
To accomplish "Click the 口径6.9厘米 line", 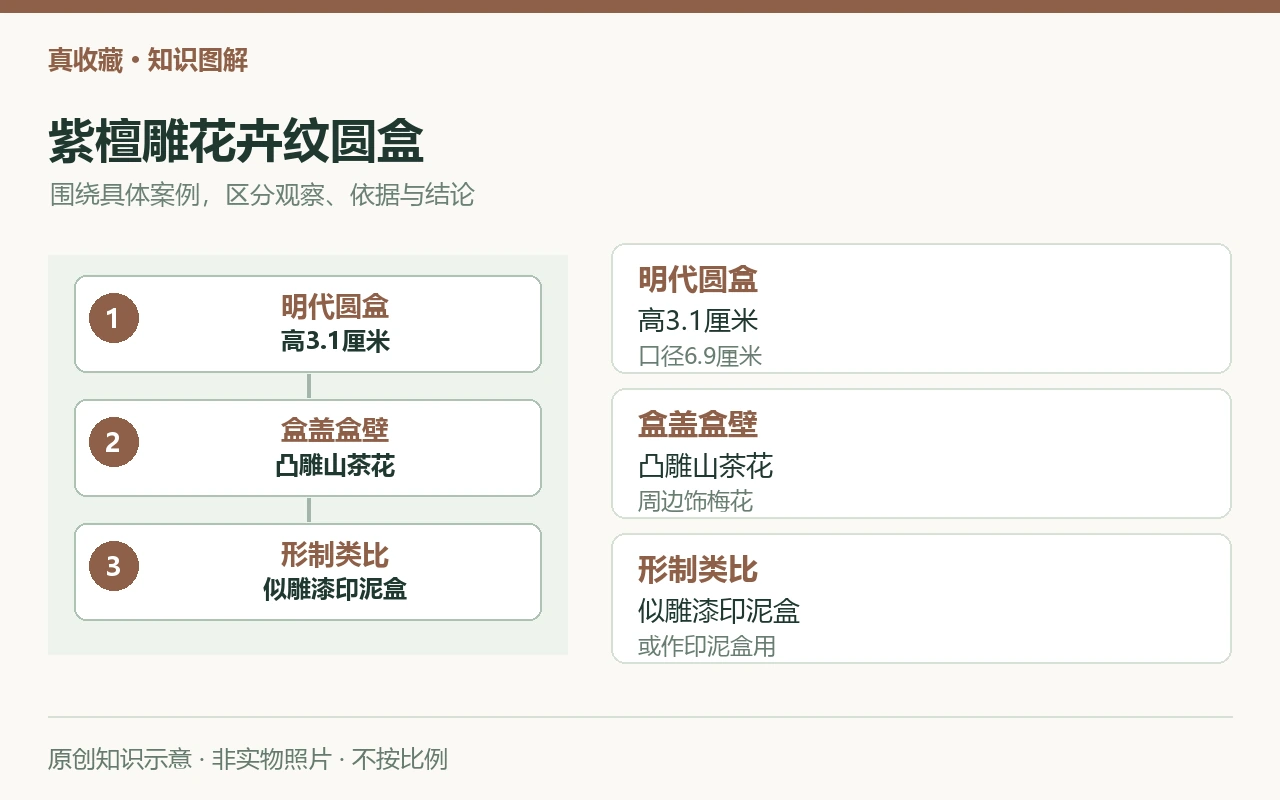I will pos(700,356).
